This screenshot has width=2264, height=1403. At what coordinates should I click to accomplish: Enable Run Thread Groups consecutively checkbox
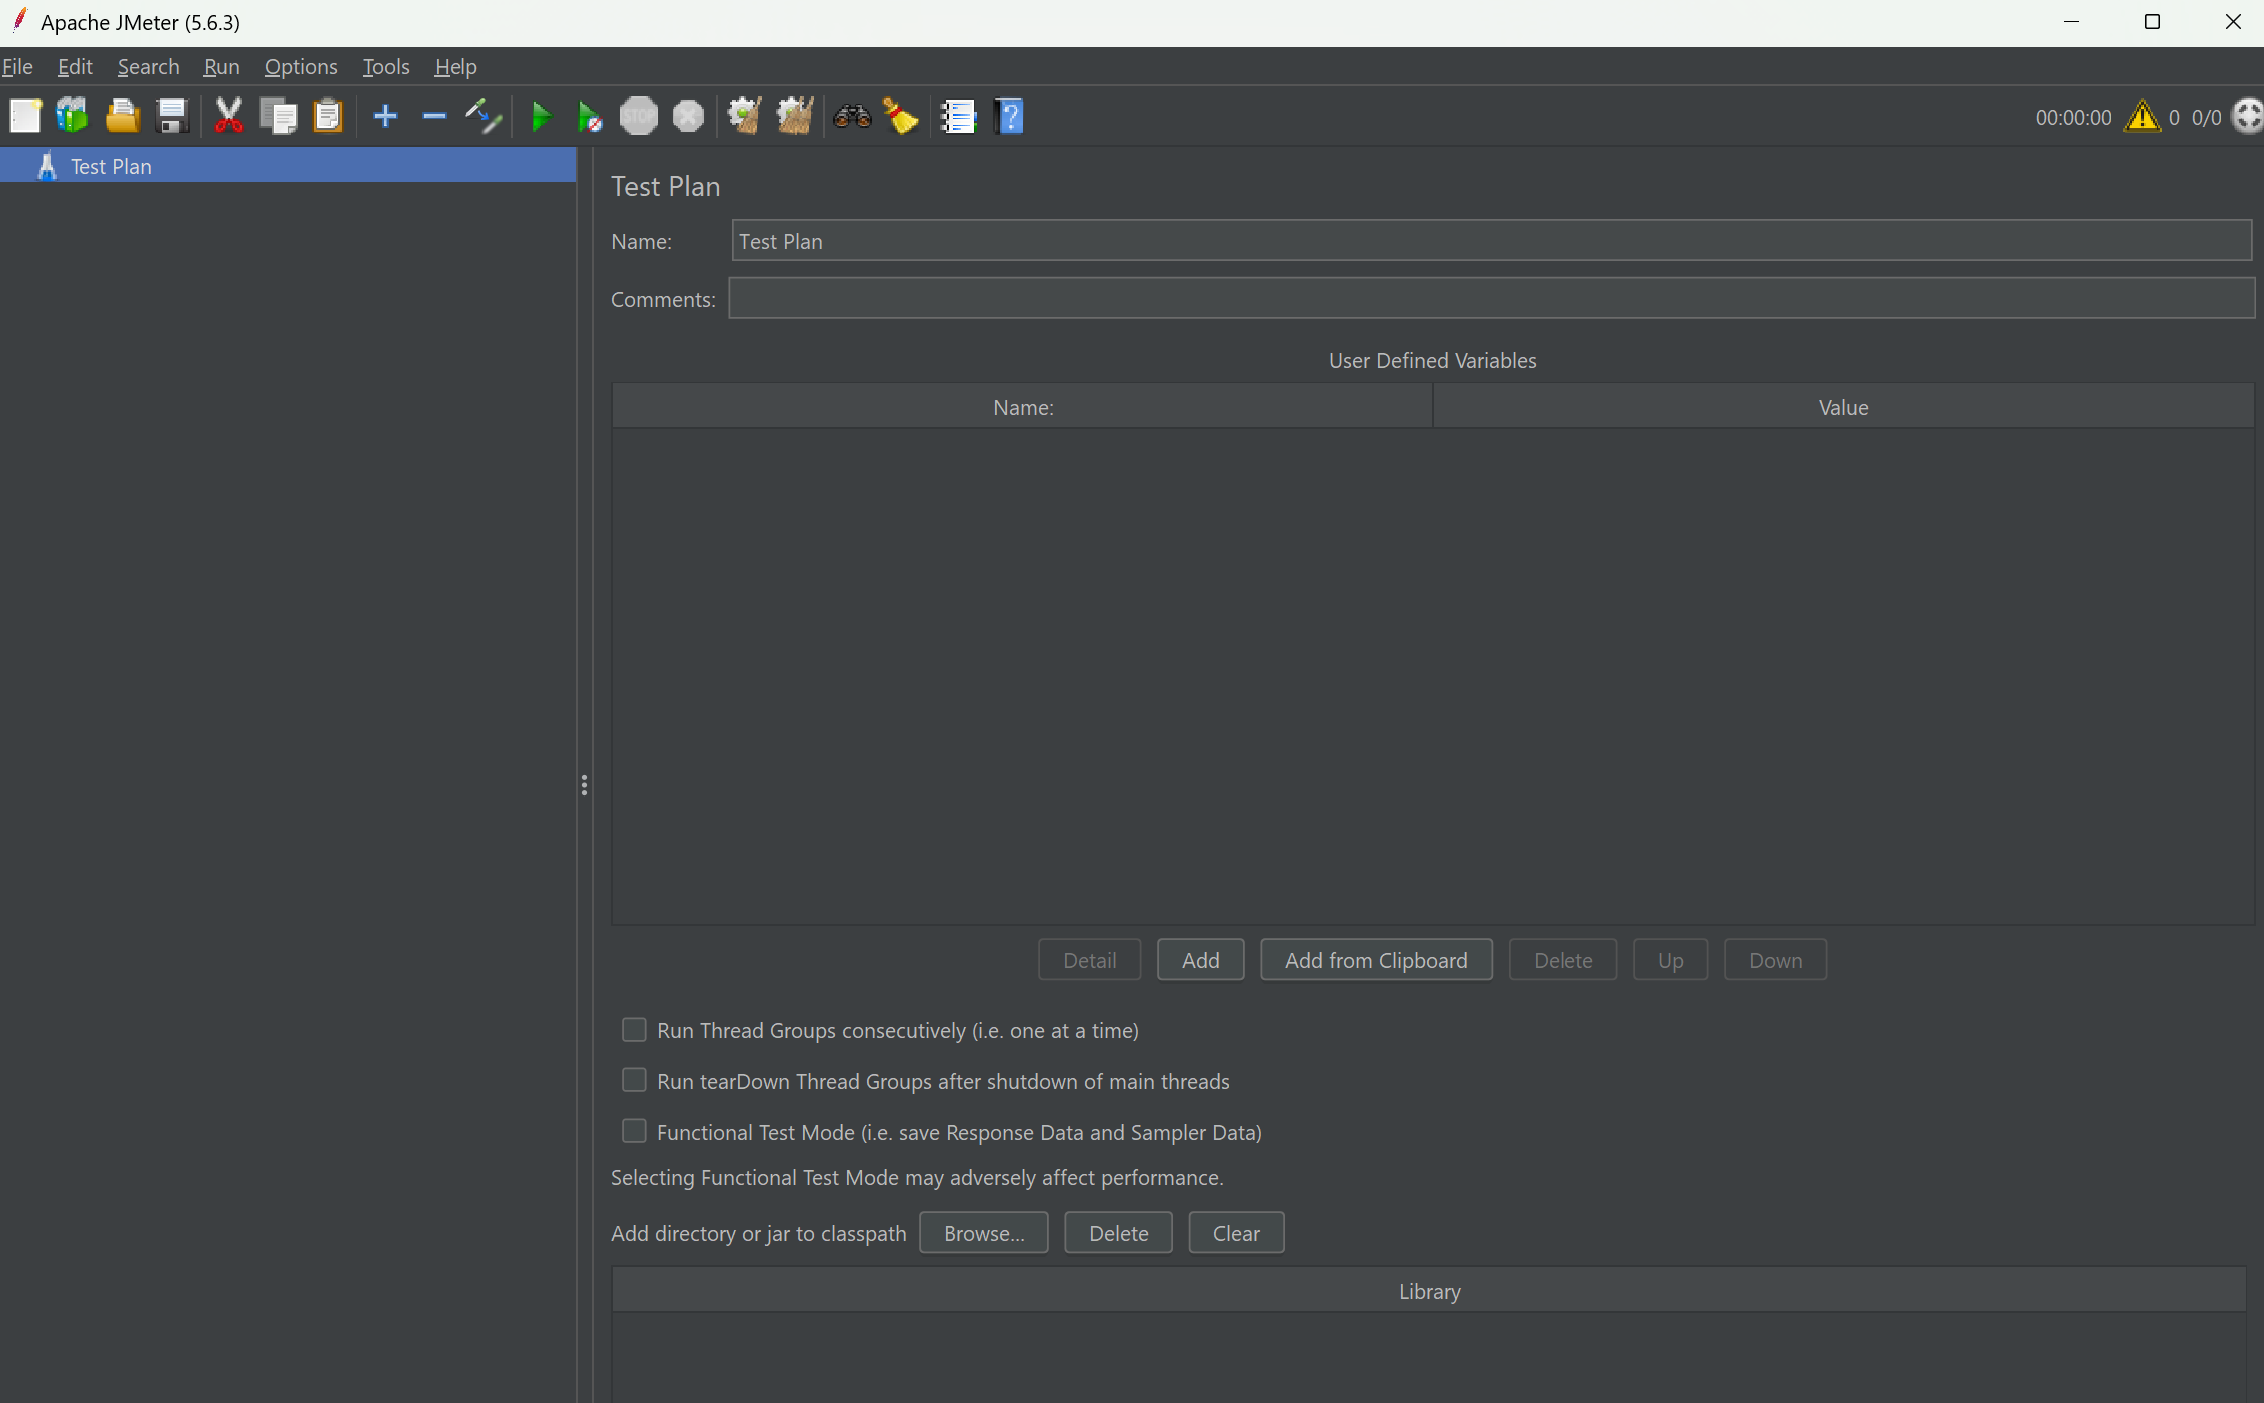tap(634, 1030)
